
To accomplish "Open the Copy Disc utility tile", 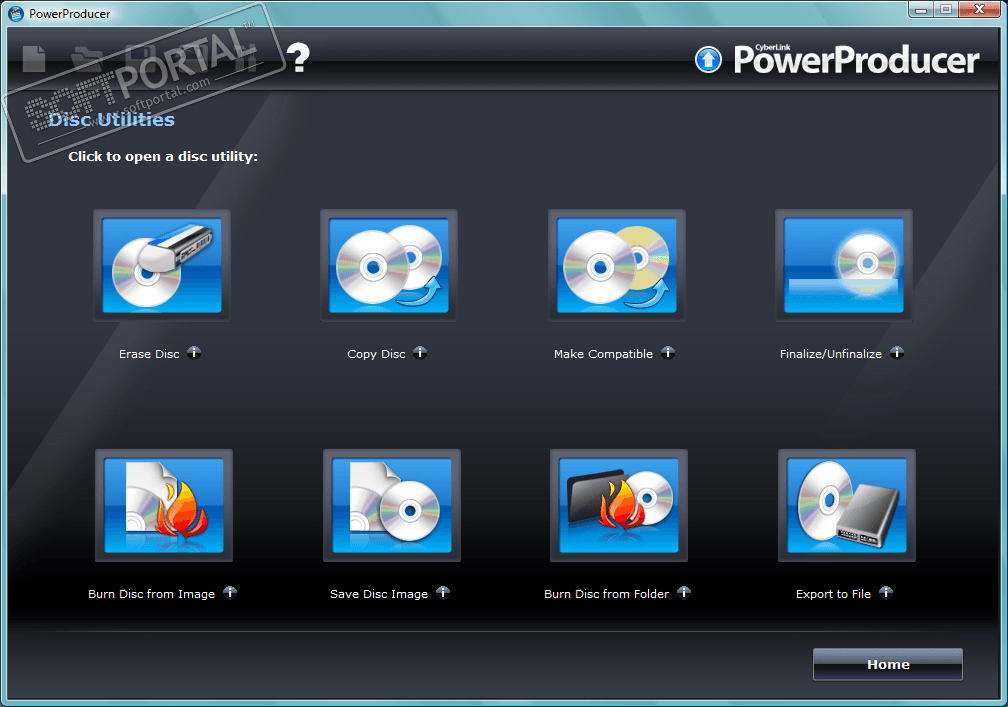I will 389,265.
